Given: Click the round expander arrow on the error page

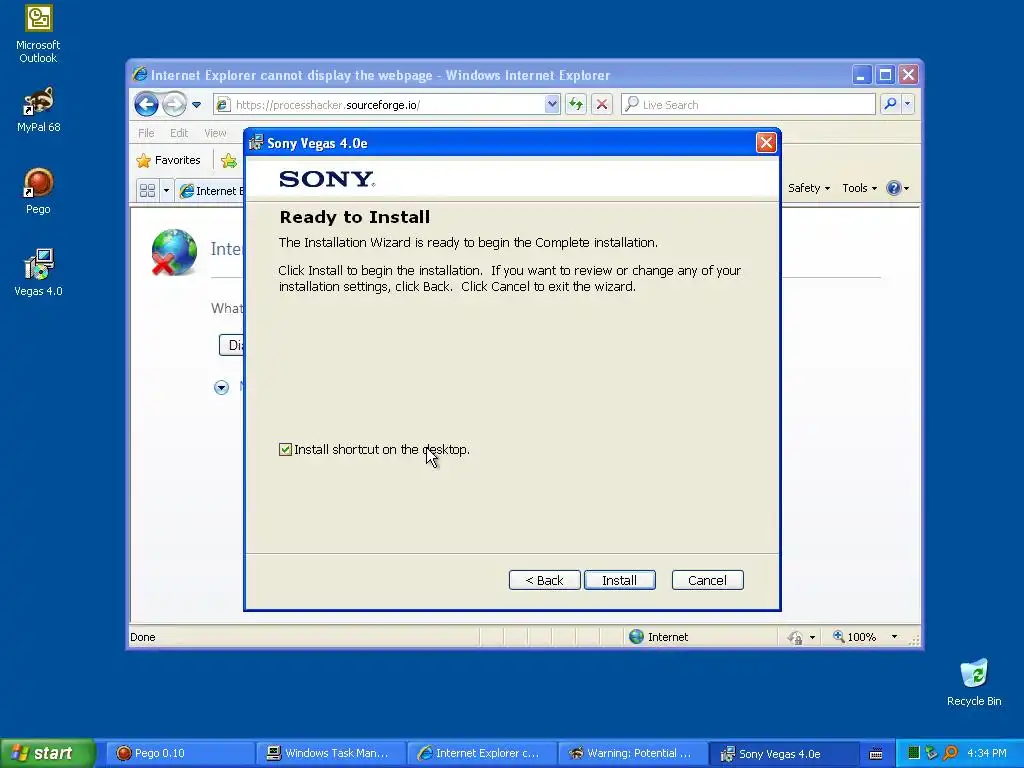Looking at the screenshot, I should (221, 388).
